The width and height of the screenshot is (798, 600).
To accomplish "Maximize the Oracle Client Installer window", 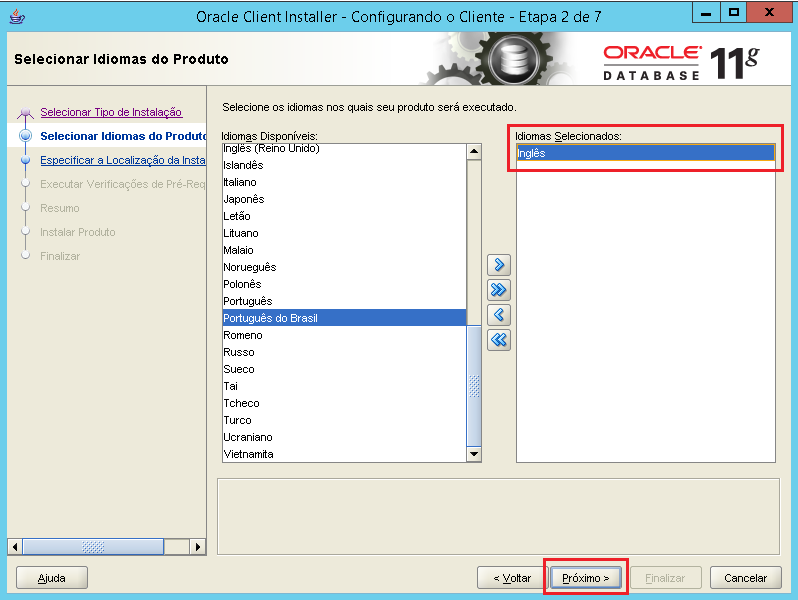I will (x=733, y=13).
